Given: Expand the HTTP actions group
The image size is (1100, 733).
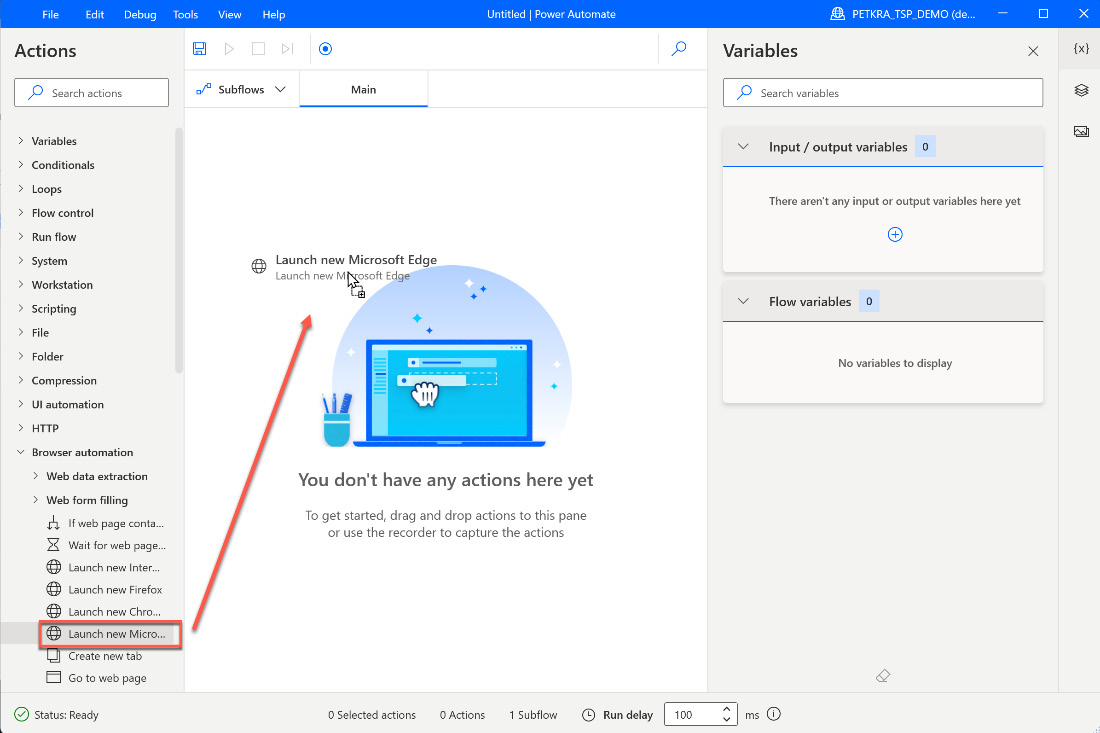Looking at the screenshot, I should (20, 428).
